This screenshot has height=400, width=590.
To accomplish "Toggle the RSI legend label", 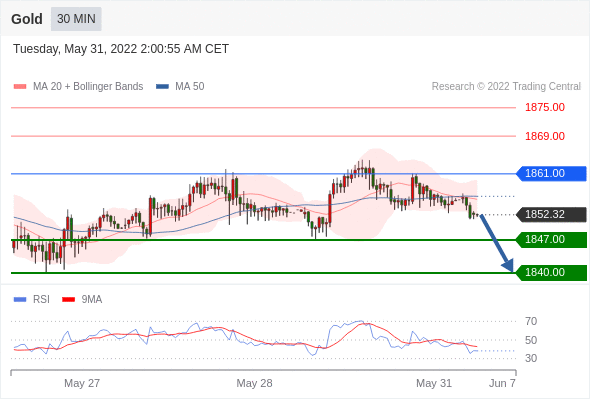I will point(41,300).
